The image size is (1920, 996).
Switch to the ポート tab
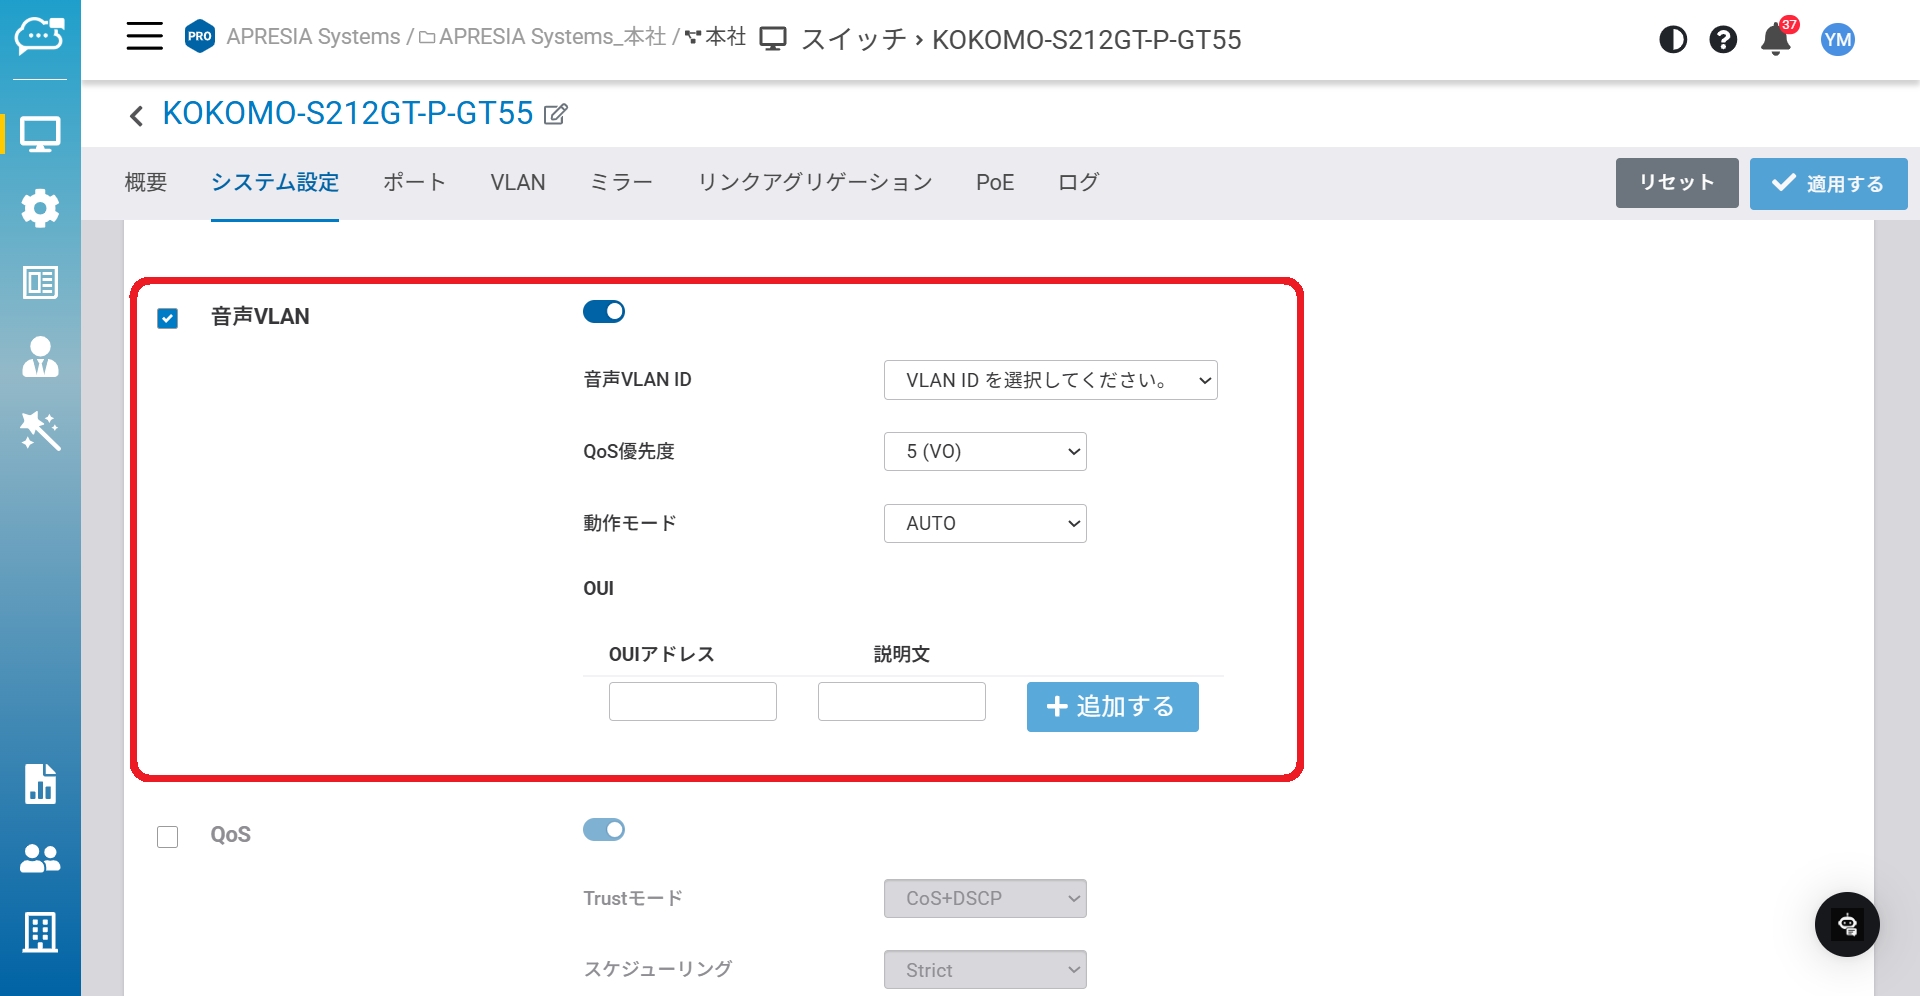414,183
